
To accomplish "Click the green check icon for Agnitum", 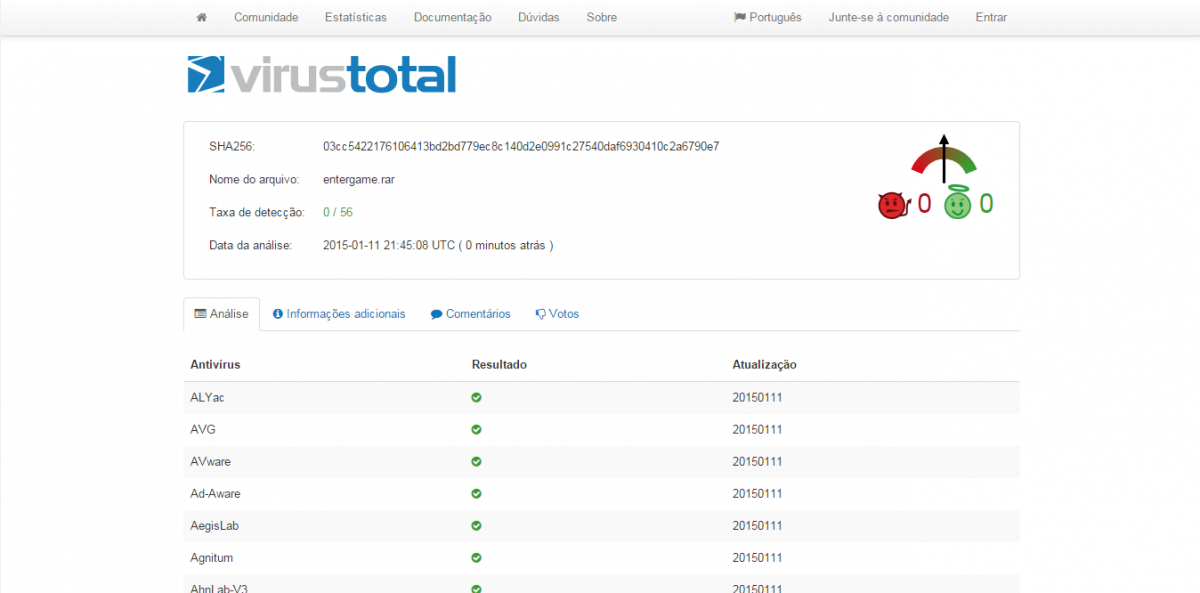I will [476, 557].
